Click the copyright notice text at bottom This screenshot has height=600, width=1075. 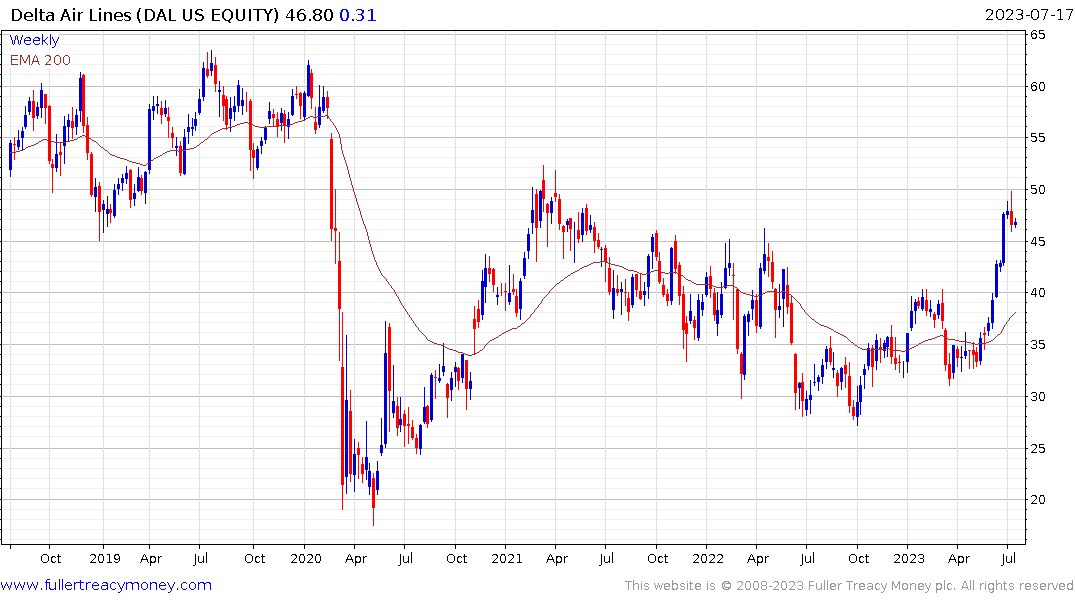pyautogui.click(x=849, y=586)
